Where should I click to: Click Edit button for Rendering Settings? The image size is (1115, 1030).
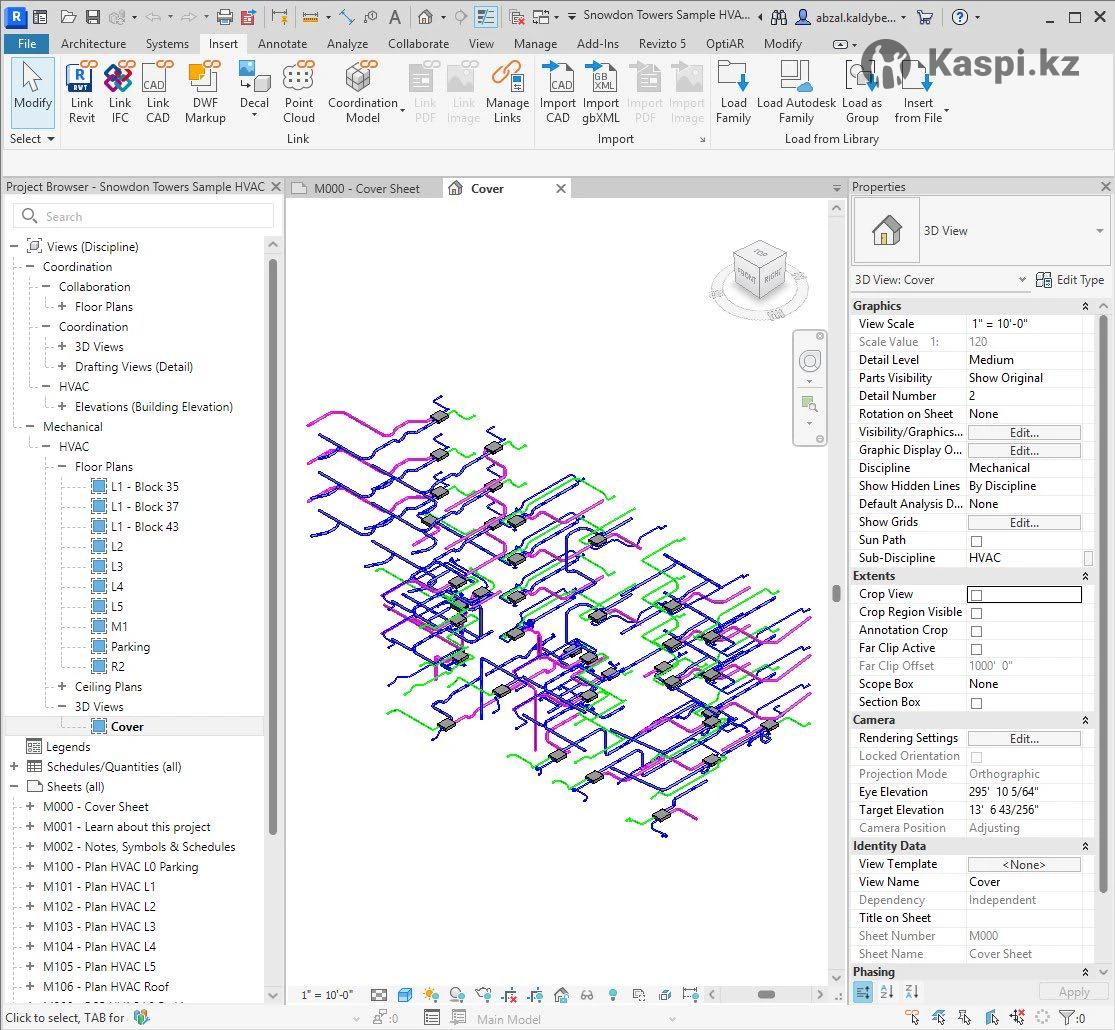coord(1023,739)
